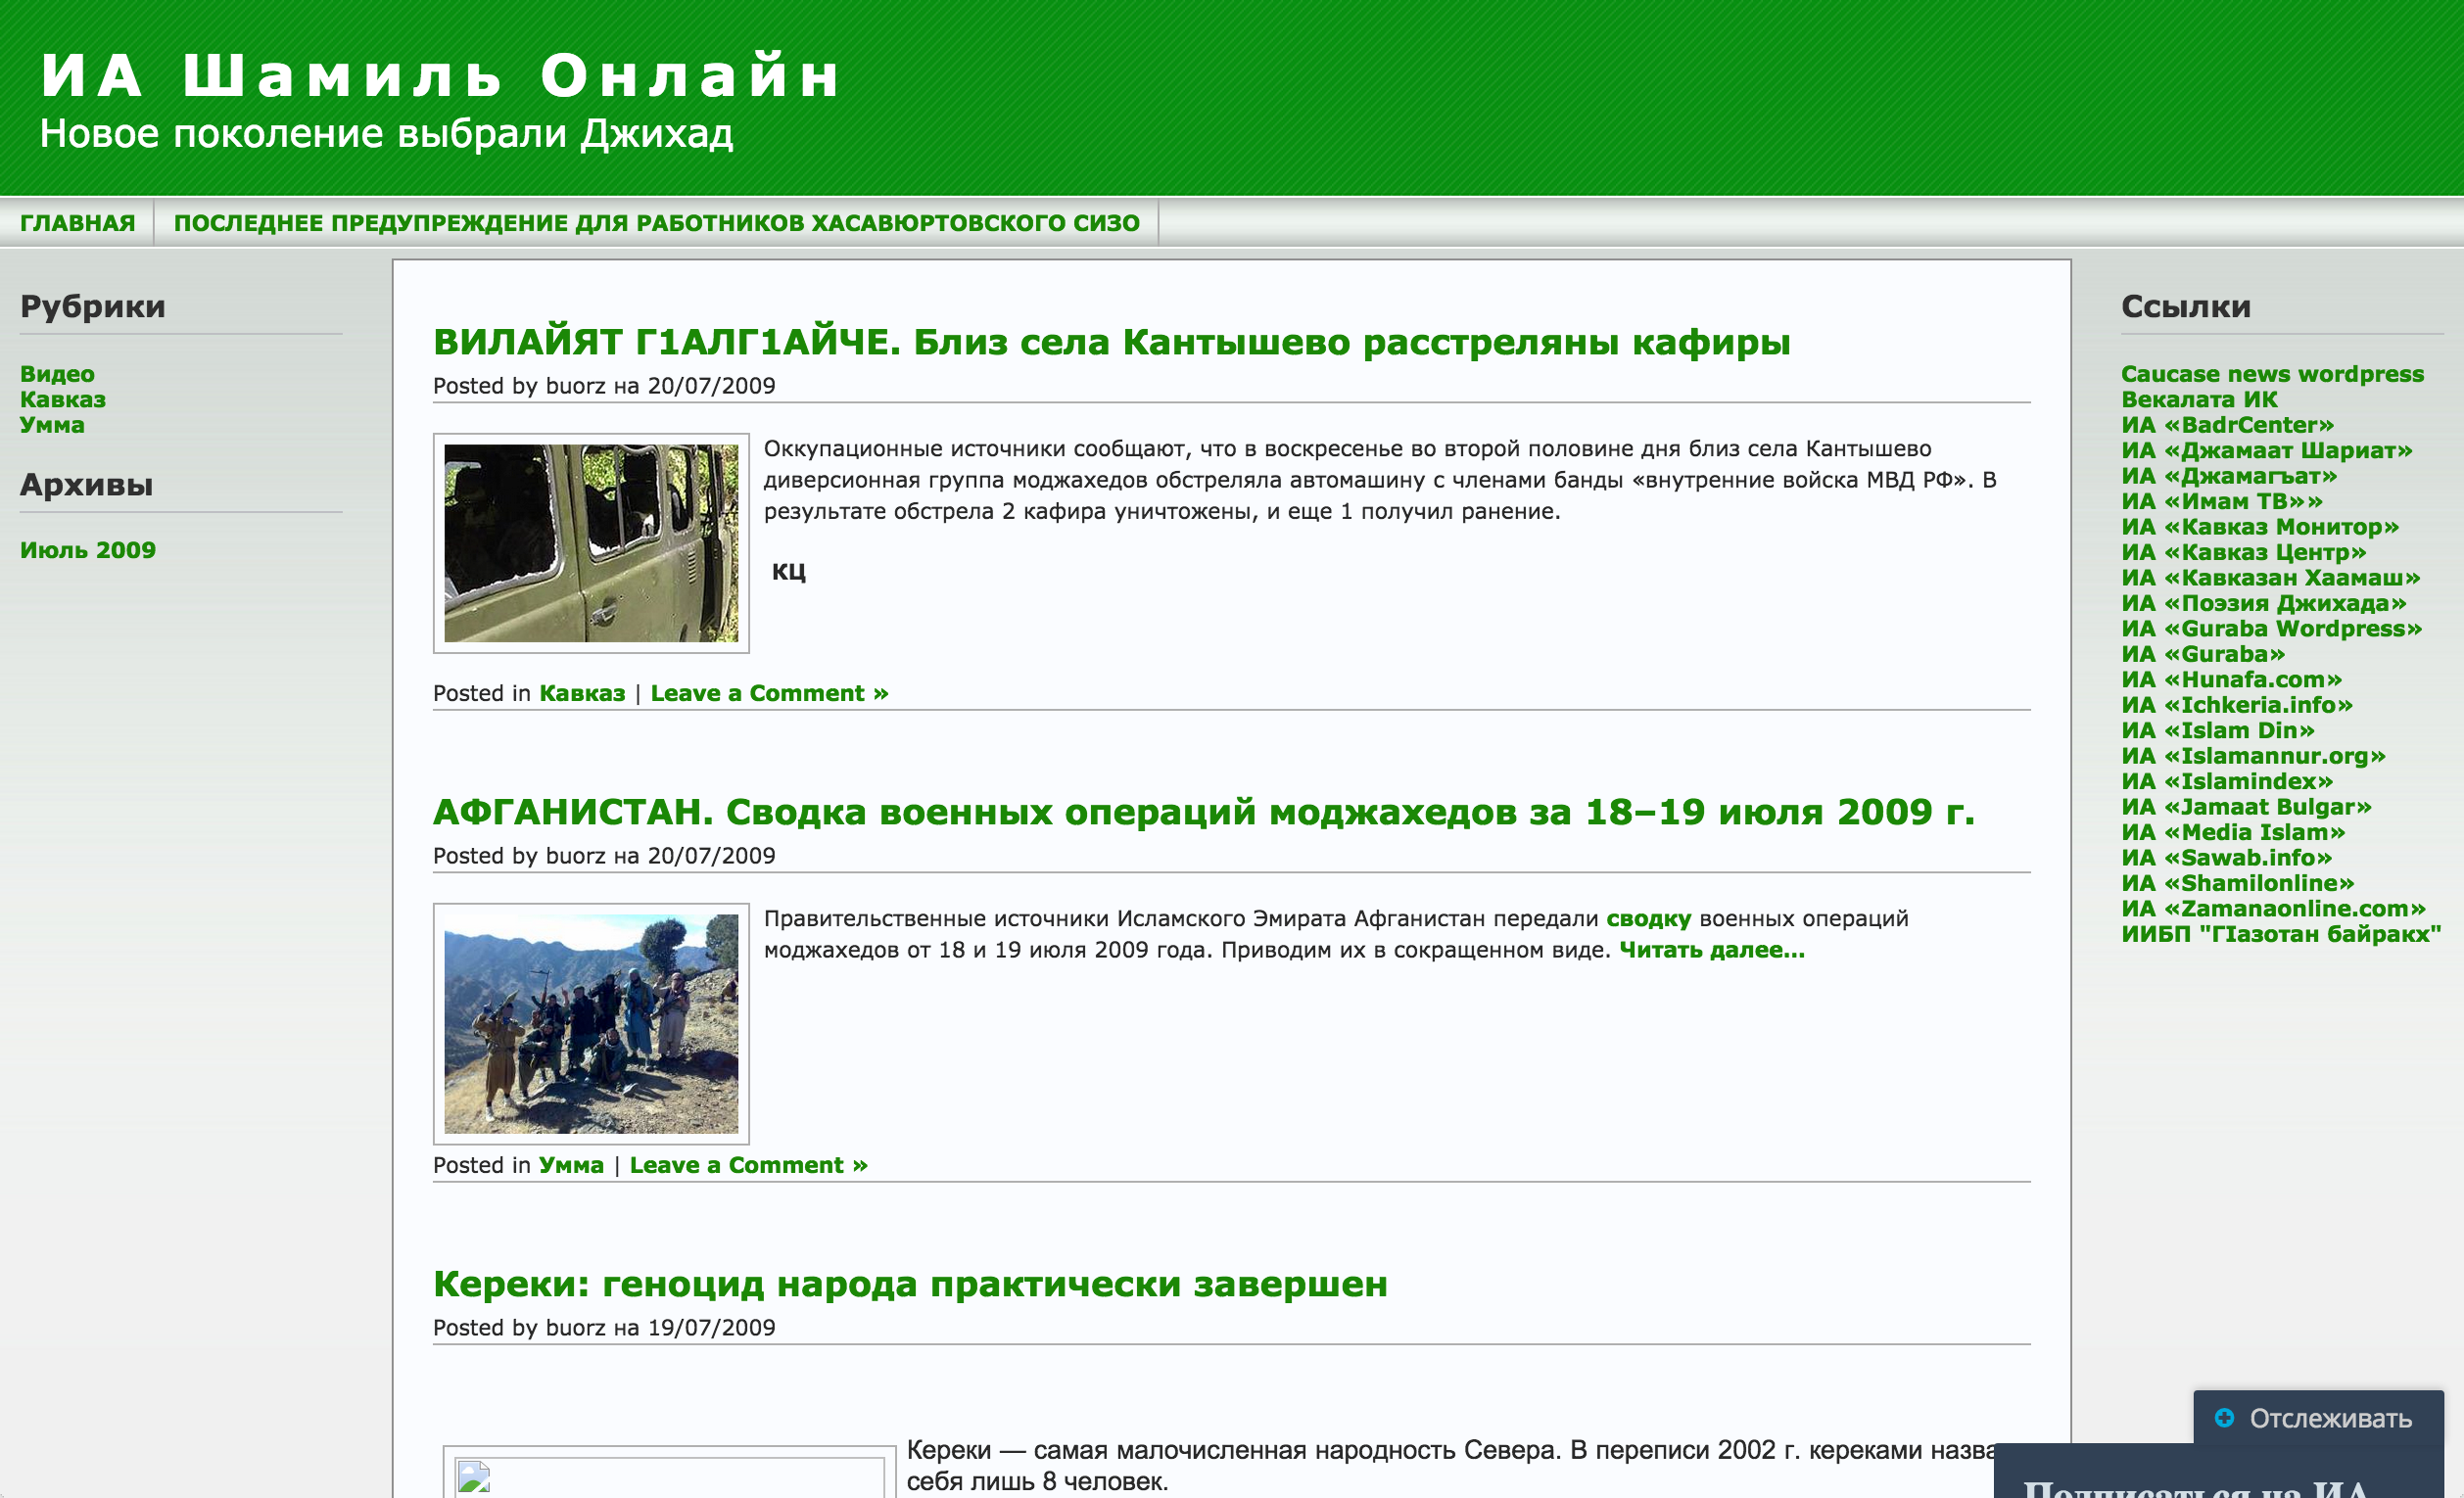Open Caucase news wordpress sidebar link
This screenshot has width=2464, height=1498.
click(2272, 374)
